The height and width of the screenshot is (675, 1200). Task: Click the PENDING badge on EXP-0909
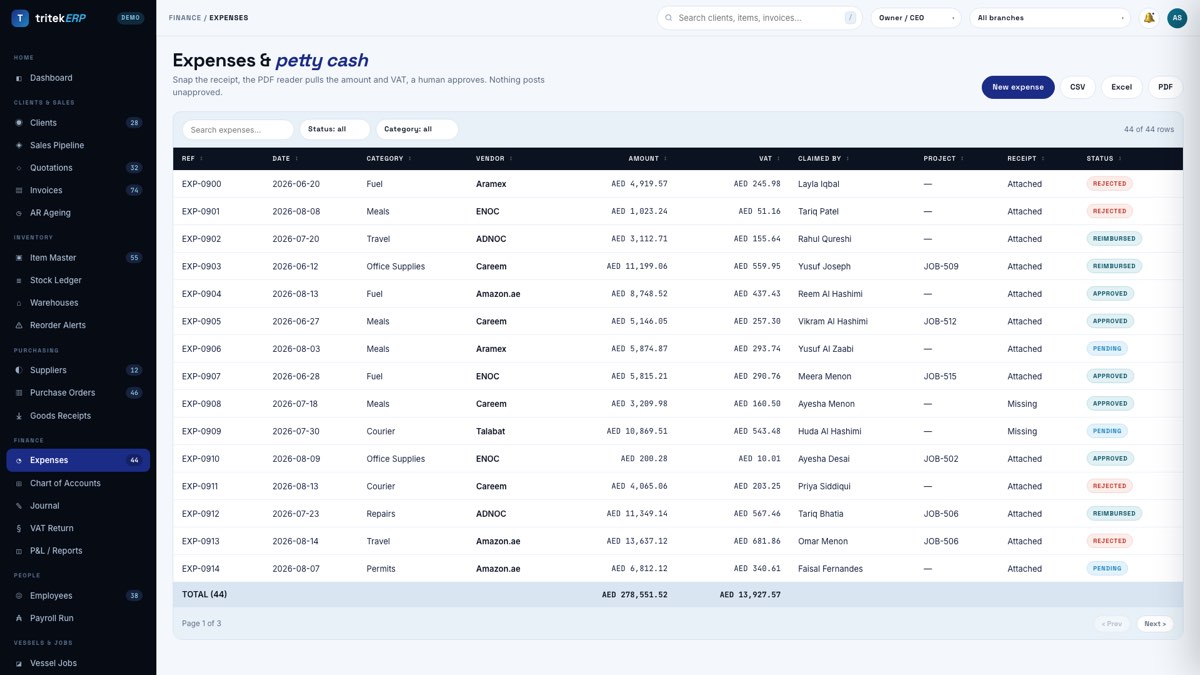1107,431
